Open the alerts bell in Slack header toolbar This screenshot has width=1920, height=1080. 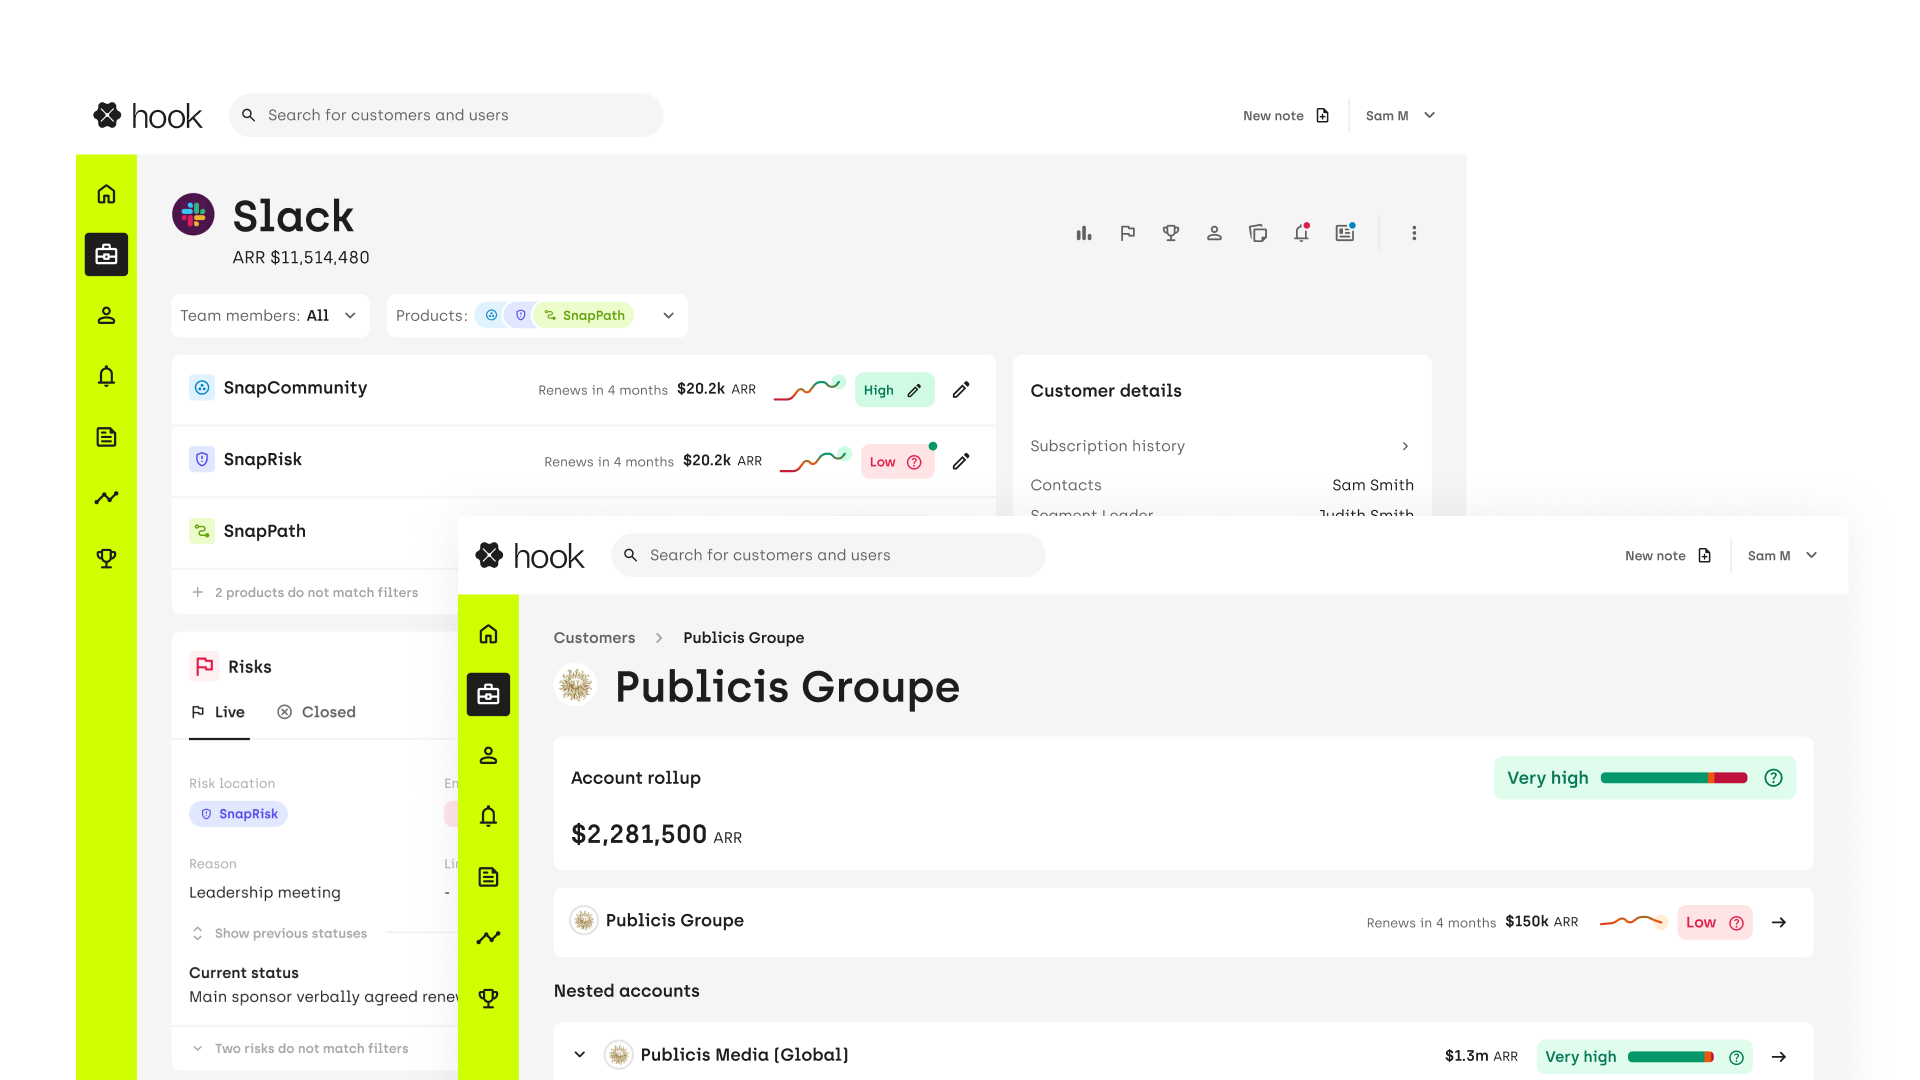pyautogui.click(x=1301, y=233)
